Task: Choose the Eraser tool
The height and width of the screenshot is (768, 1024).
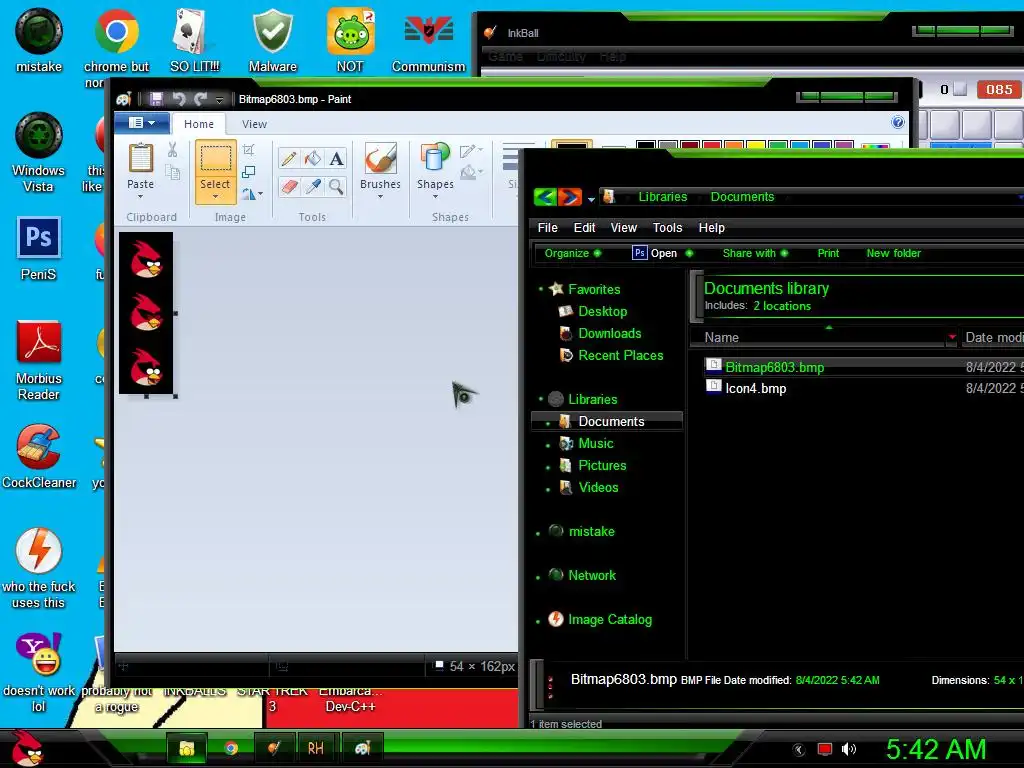Action: [x=289, y=187]
